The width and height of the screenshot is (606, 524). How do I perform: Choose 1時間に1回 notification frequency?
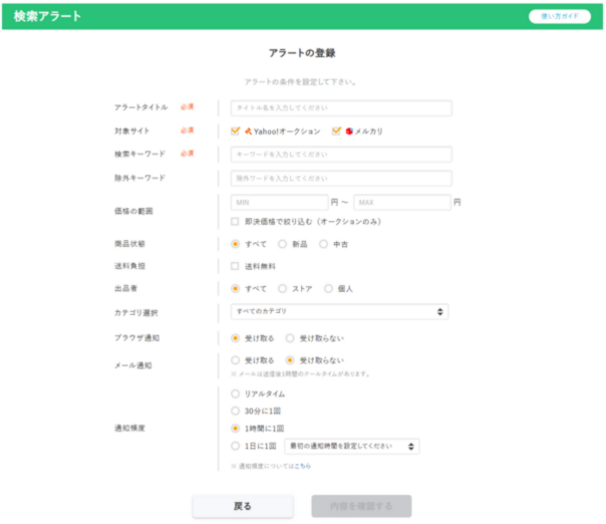235,429
